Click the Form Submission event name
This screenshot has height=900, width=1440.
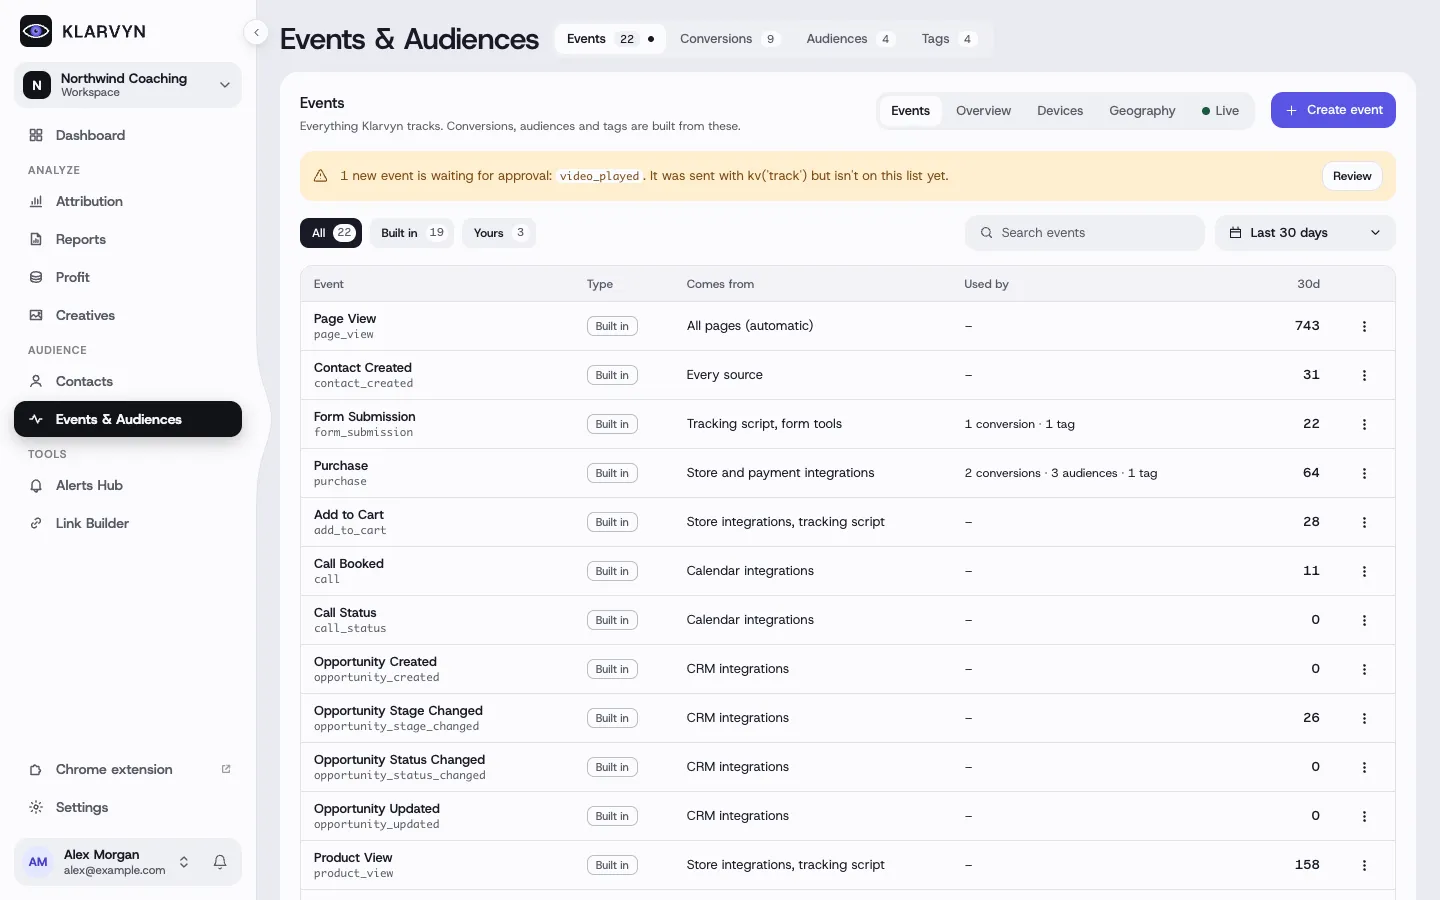[365, 417]
